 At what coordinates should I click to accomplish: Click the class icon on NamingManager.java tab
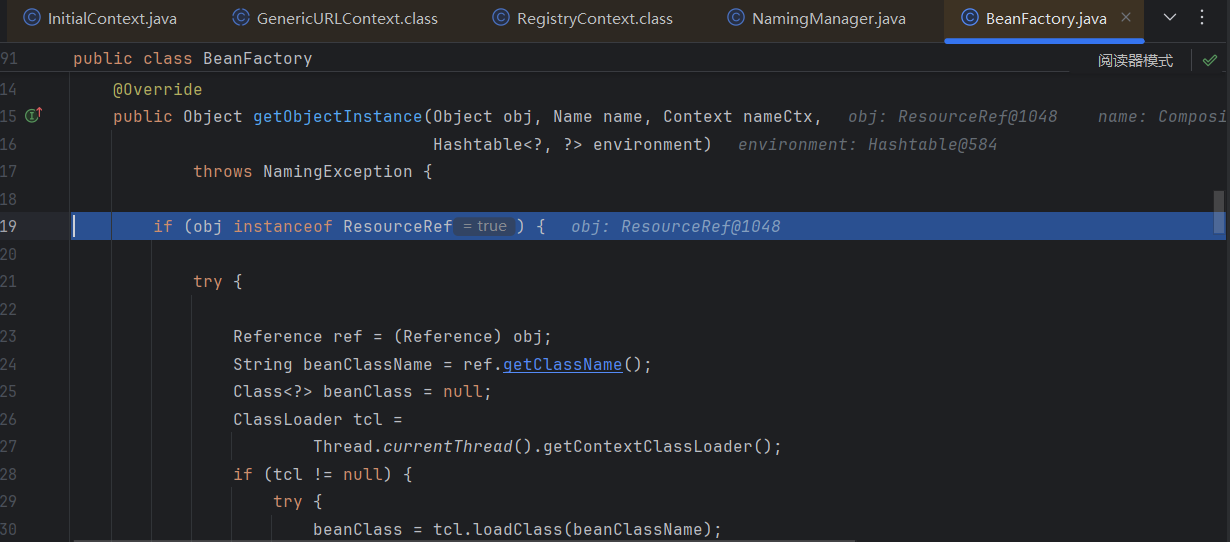736,18
